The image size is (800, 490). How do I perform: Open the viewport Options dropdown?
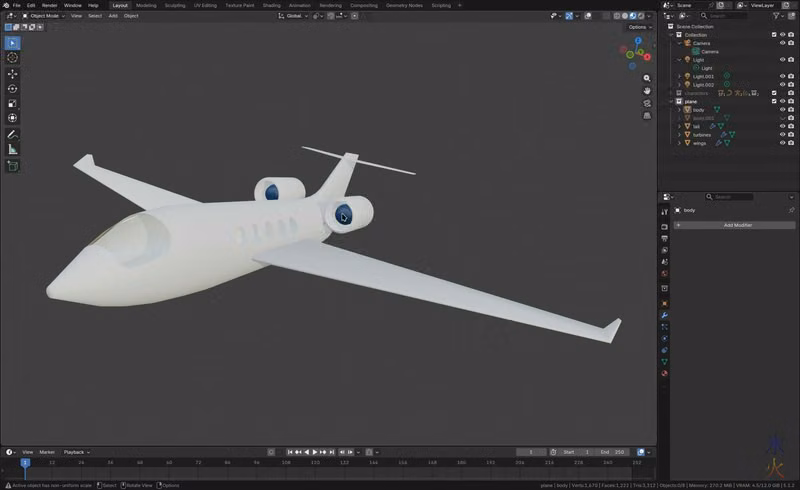coord(640,27)
